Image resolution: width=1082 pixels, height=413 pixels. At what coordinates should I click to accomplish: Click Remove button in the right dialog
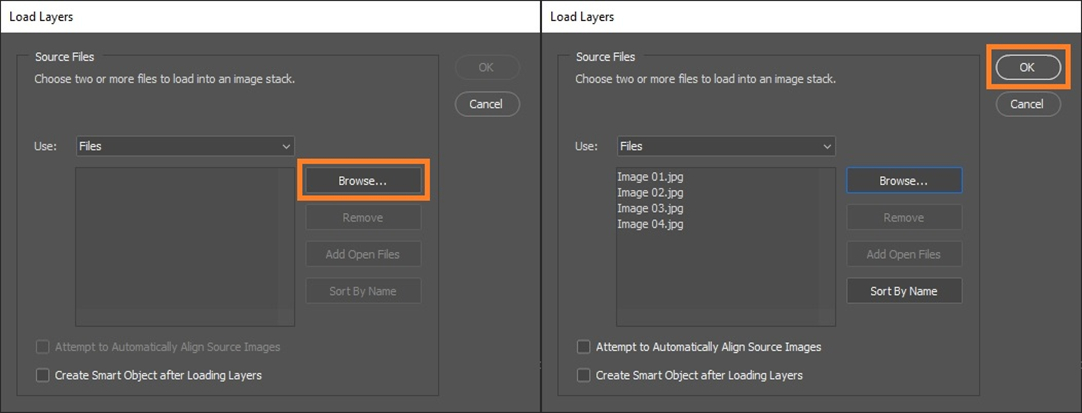pyautogui.click(x=904, y=217)
